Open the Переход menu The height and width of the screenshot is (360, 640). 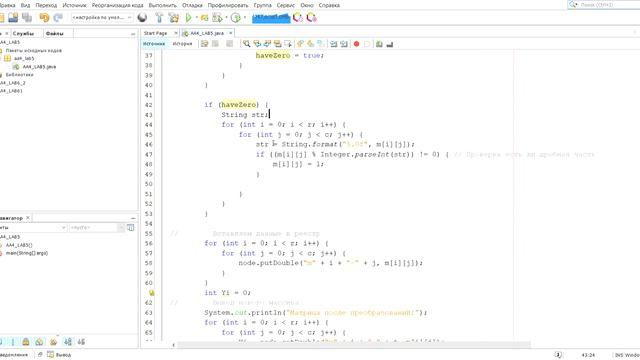click(x=46, y=5)
